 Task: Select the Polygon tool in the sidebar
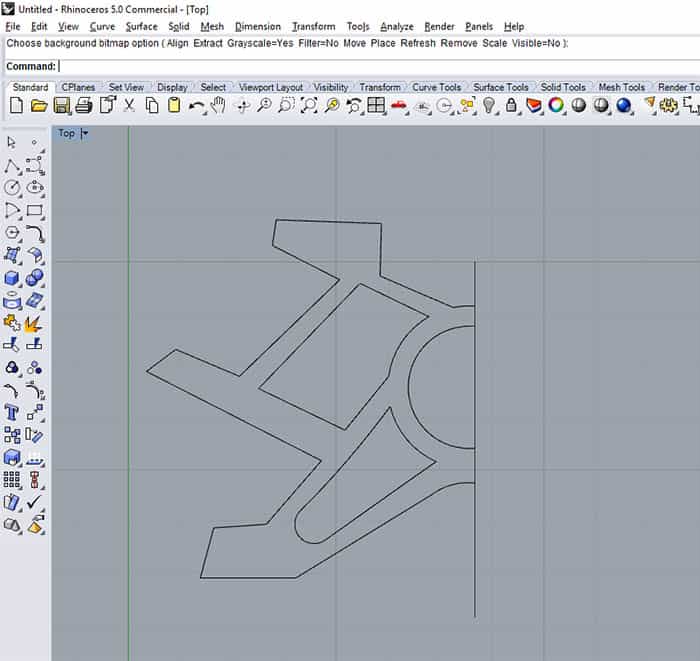(x=12, y=233)
